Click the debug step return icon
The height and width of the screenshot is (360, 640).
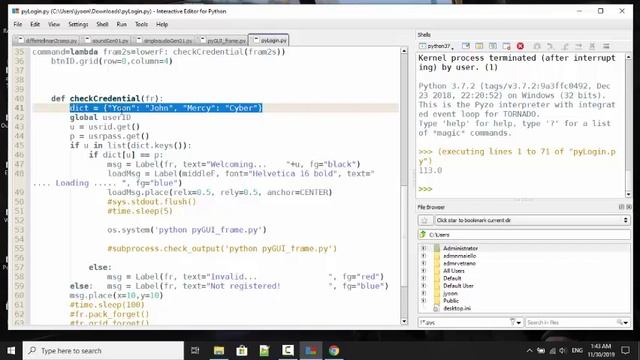point(565,46)
